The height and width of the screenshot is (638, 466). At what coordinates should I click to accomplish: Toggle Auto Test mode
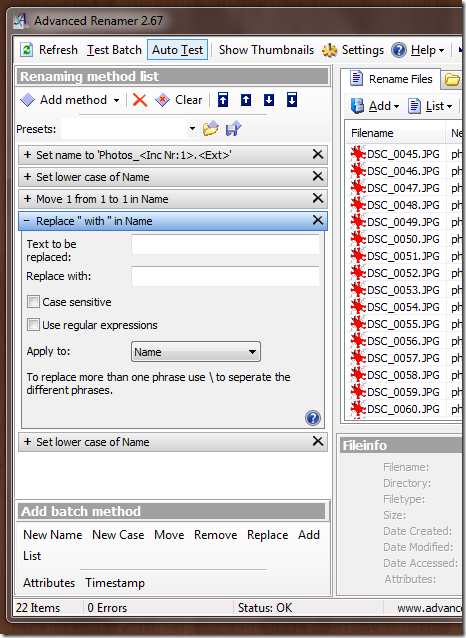click(x=177, y=50)
